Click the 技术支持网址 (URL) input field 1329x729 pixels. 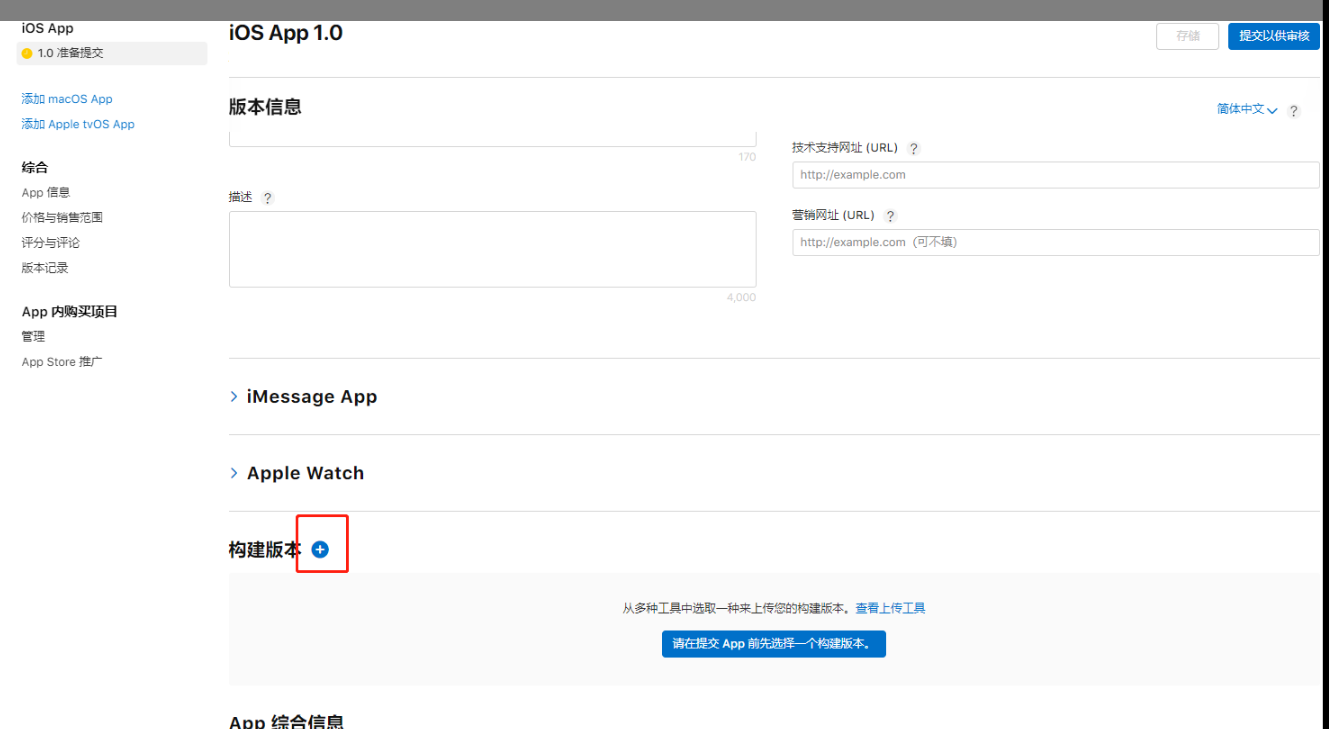pyautogui.click(x=1056, y=175)
